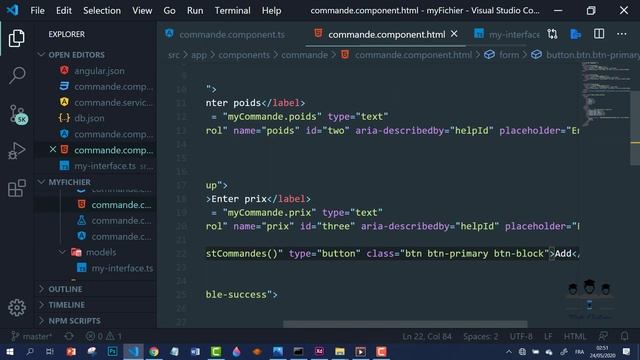Viewport: 640px width, 360px height.
Task: Open Windows taskbar search
Action: [x=30, y=351]
